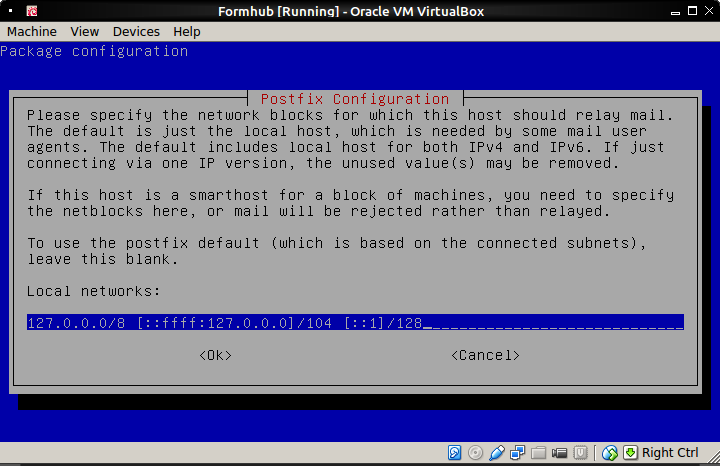
Task: Select <Cancel> in the Postfix dialog
Action: [x=485, y=355]
